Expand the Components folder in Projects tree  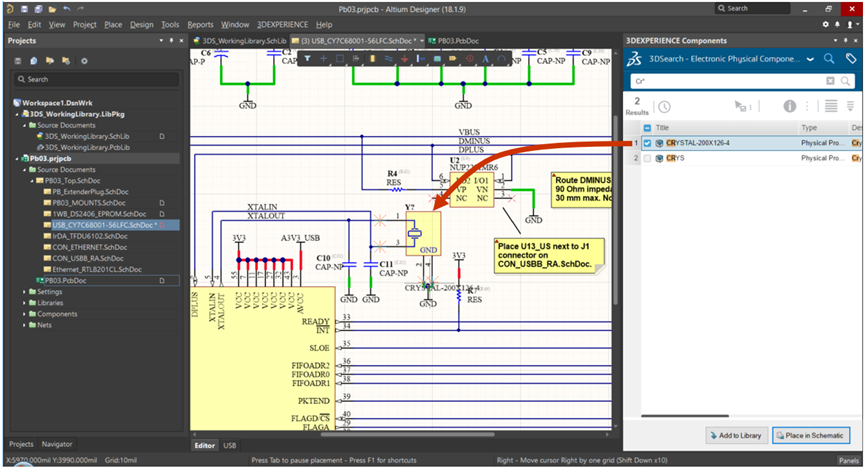pyautogui.click(x=24, y=313)
